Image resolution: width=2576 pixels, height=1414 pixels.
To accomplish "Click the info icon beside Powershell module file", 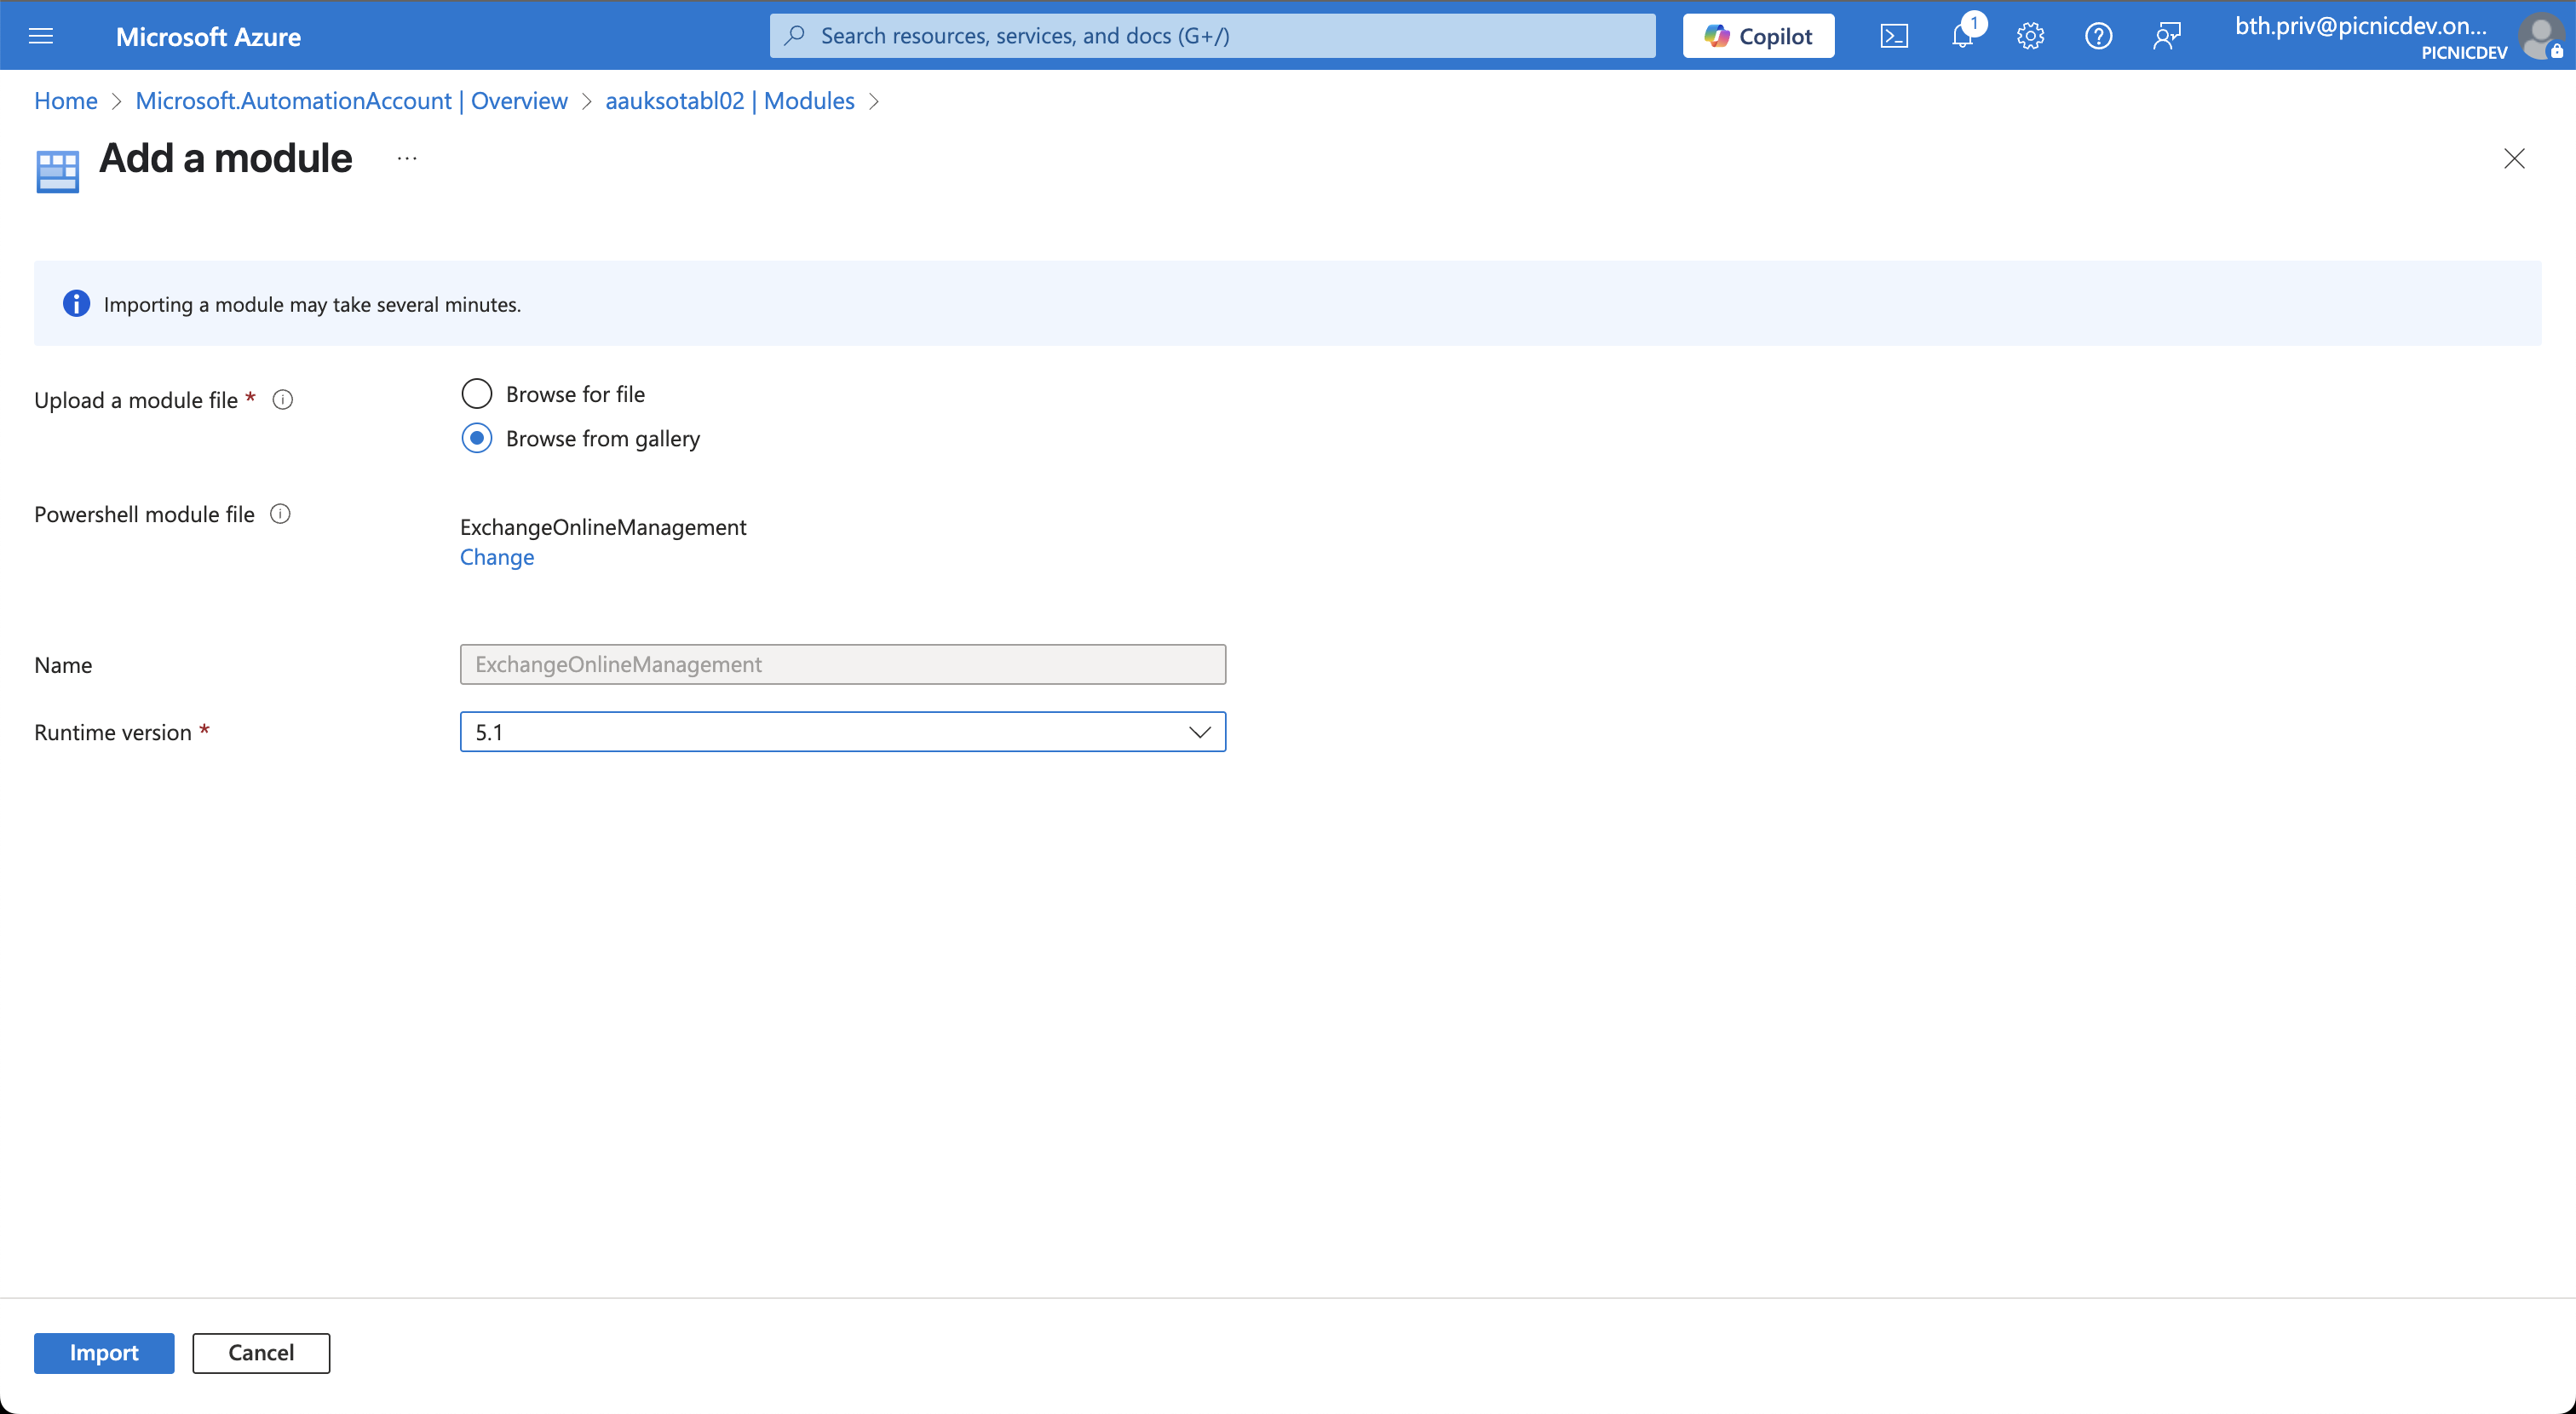I will 280,514.
